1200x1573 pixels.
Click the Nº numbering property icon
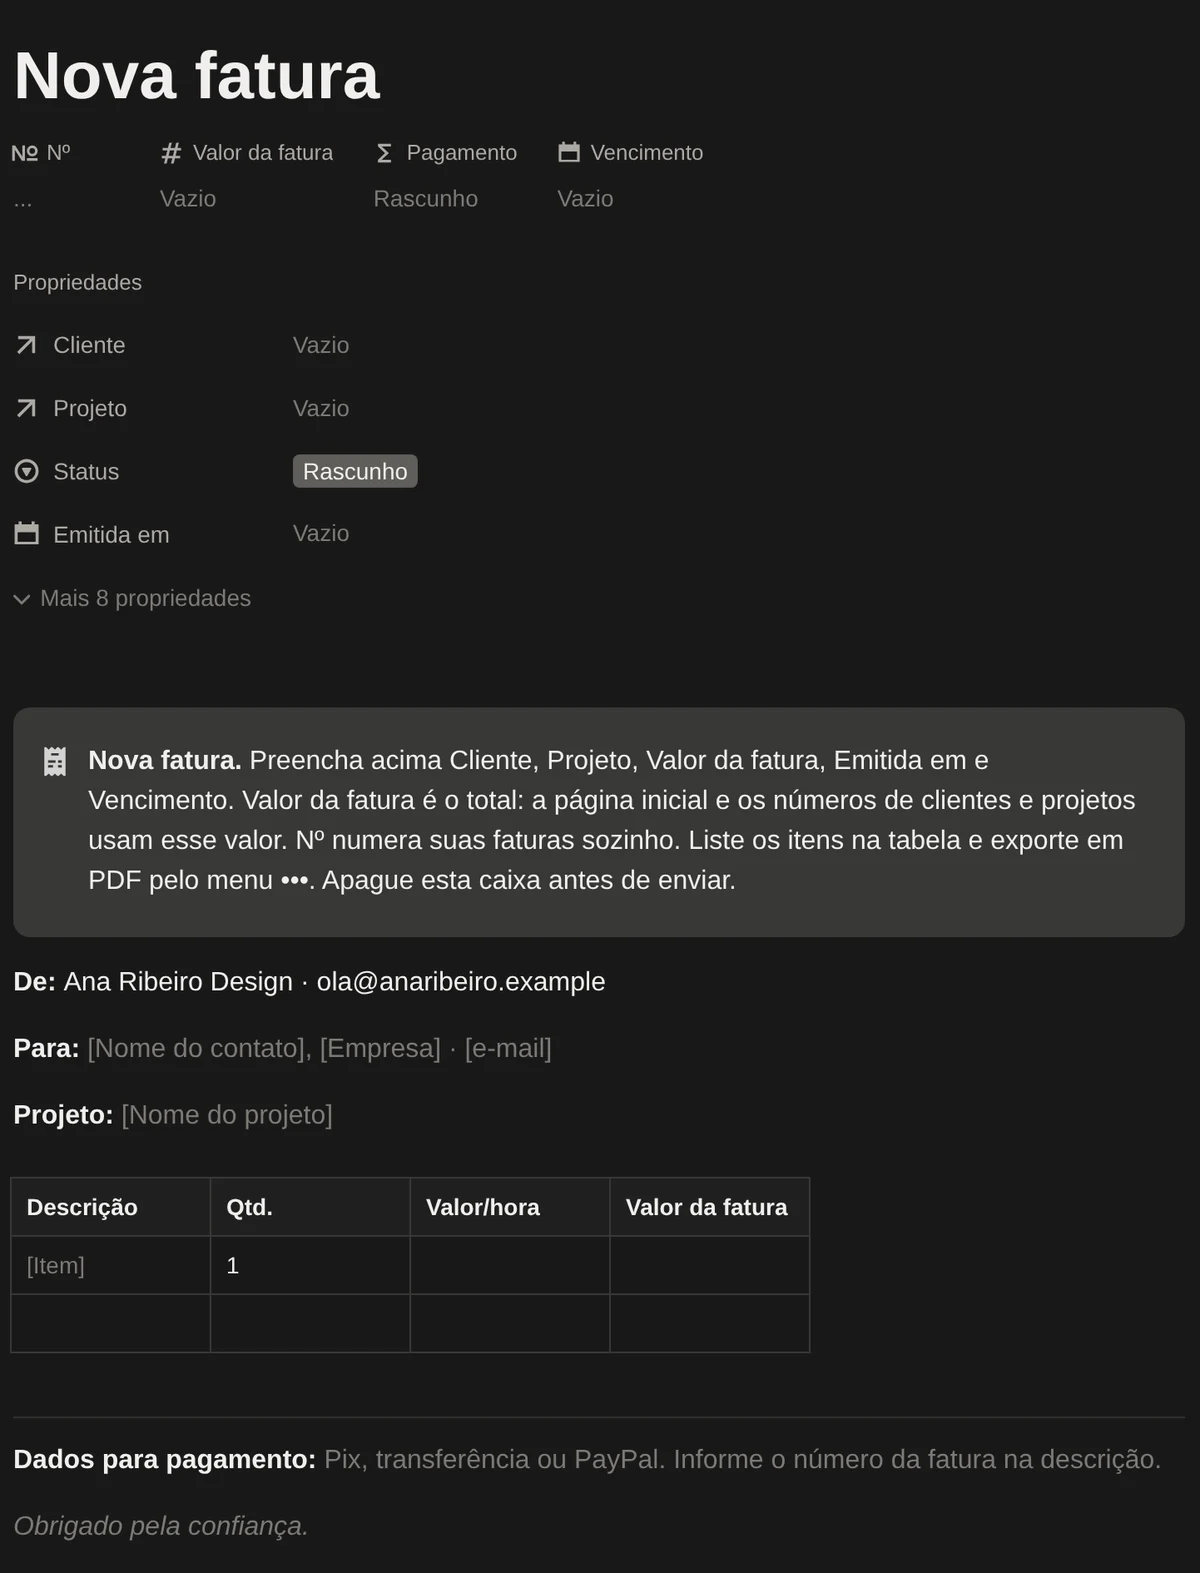click(x=24, y=153)
